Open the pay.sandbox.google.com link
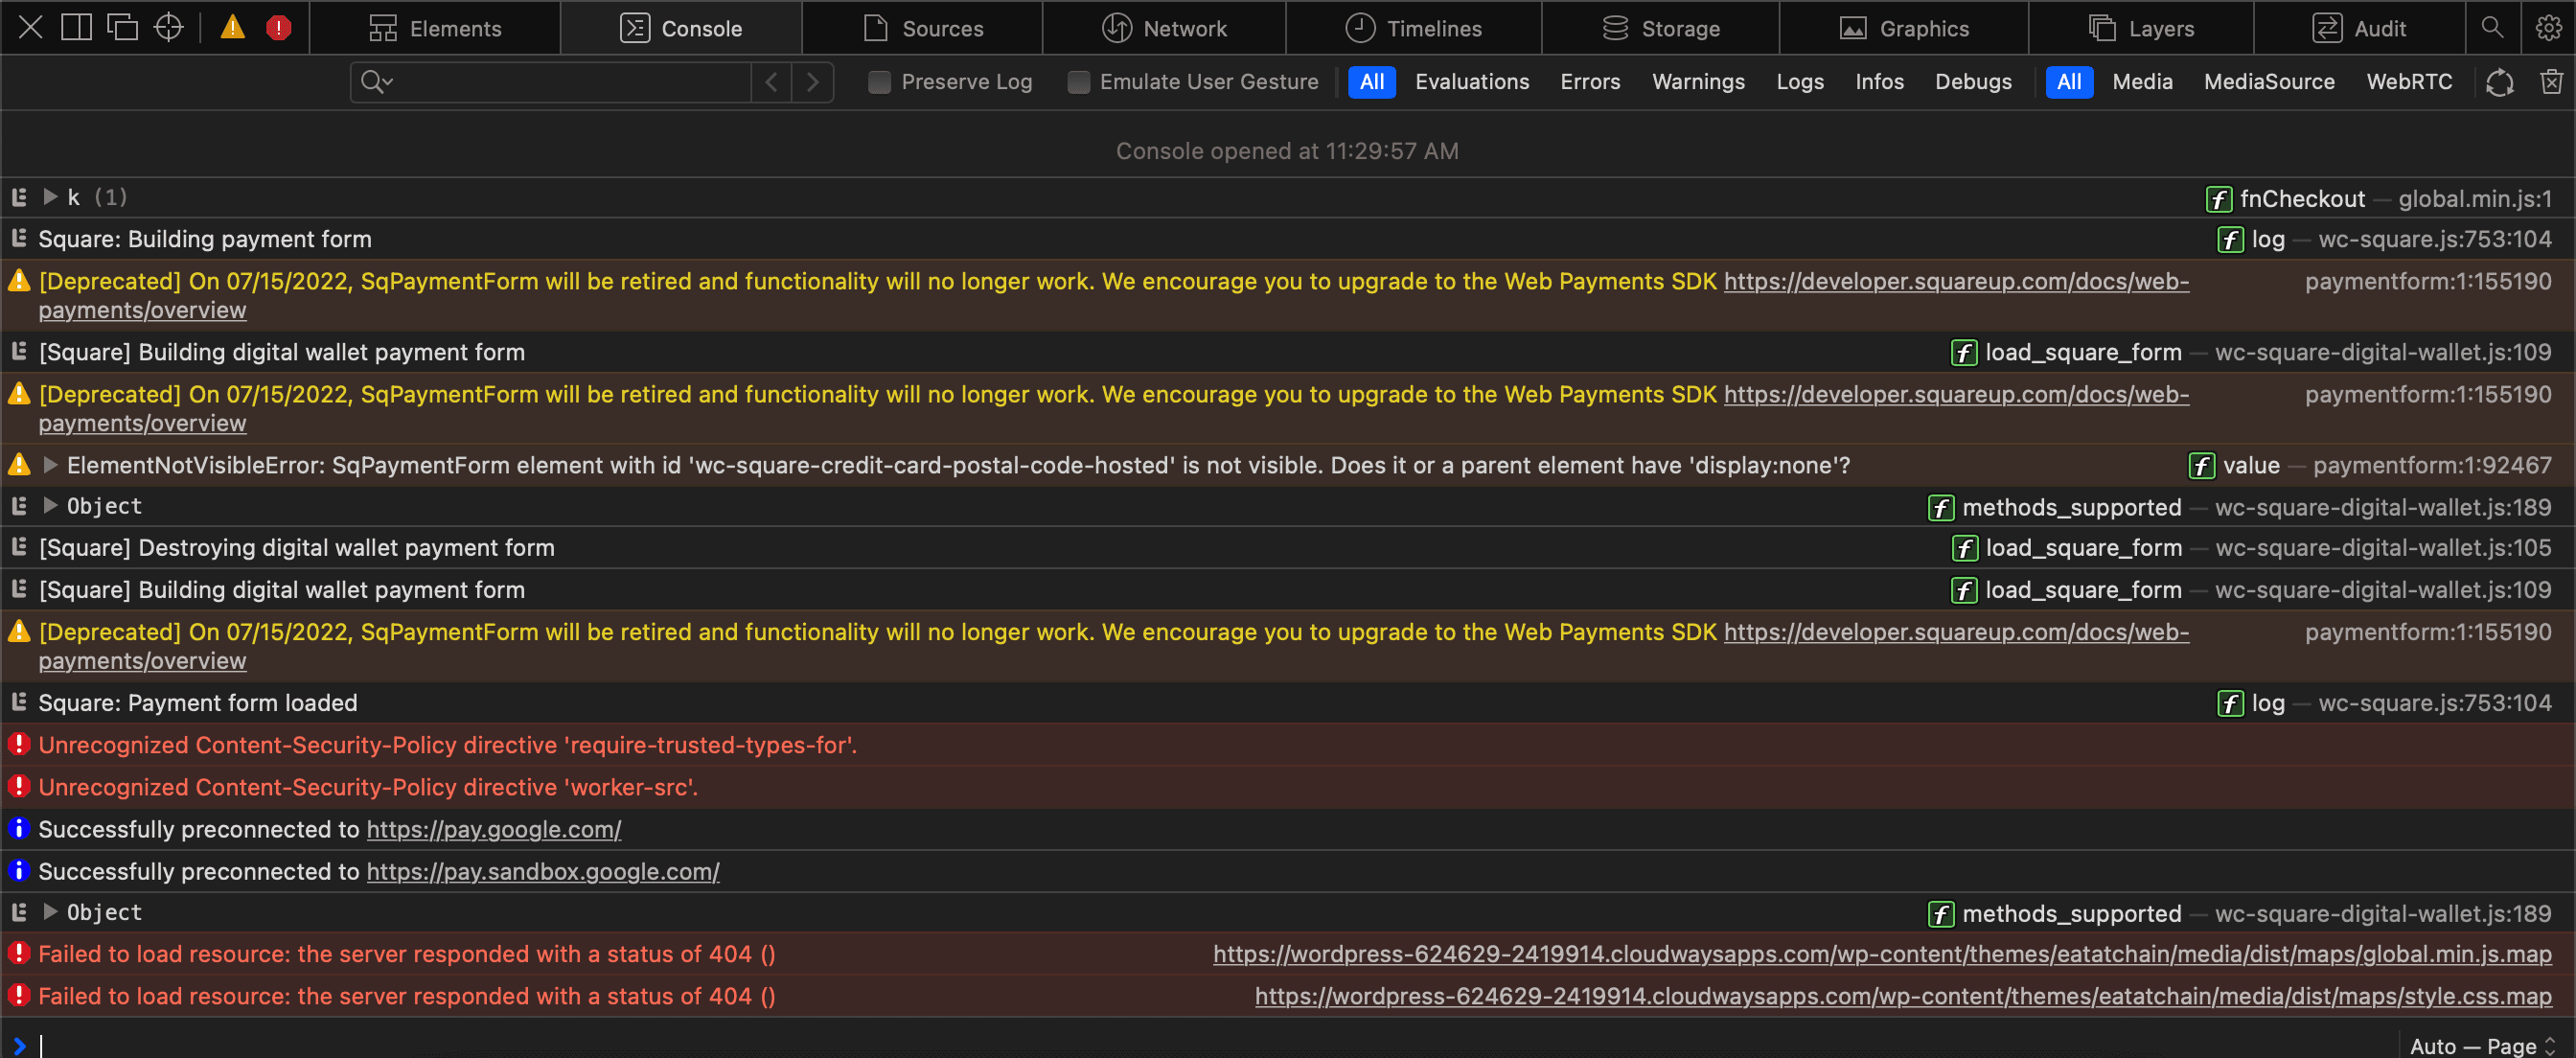 542,871
